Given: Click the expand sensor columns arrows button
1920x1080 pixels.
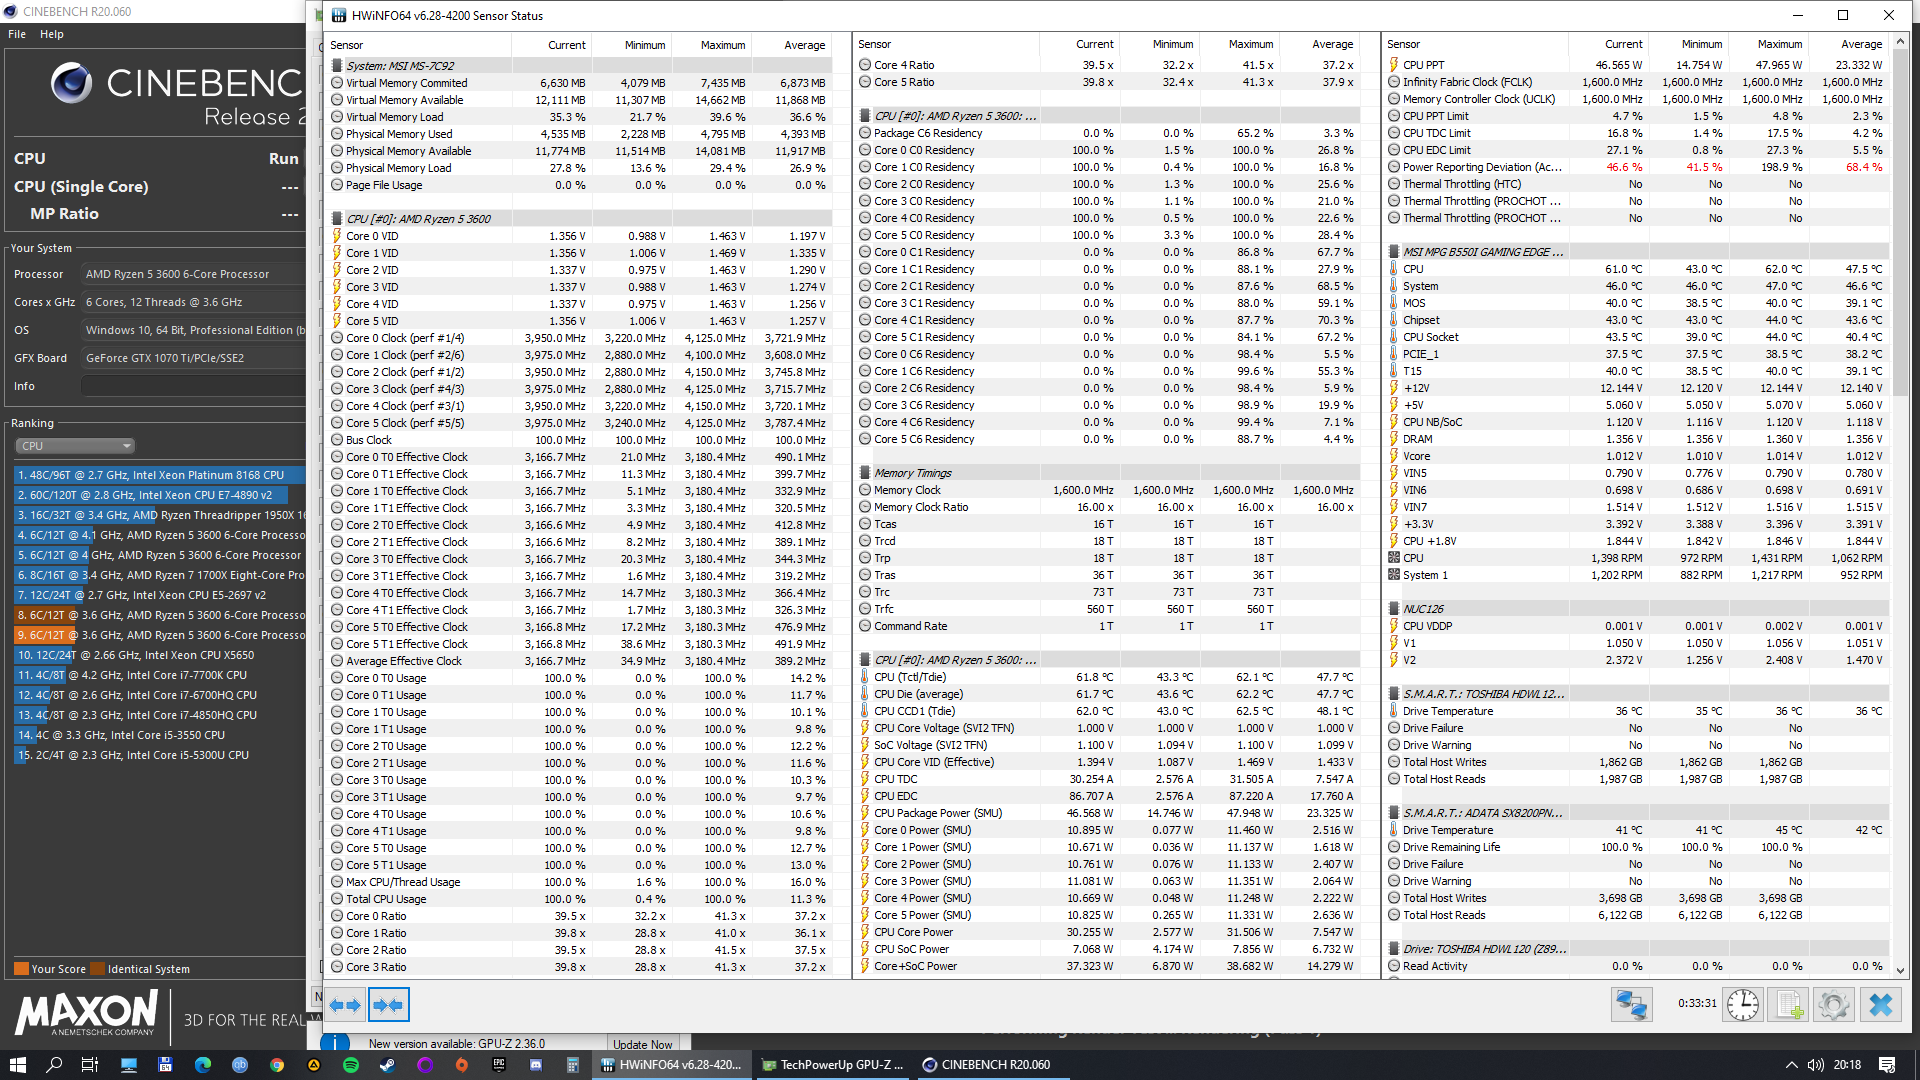Looking at the screenshot, I should coord(345,1004).
